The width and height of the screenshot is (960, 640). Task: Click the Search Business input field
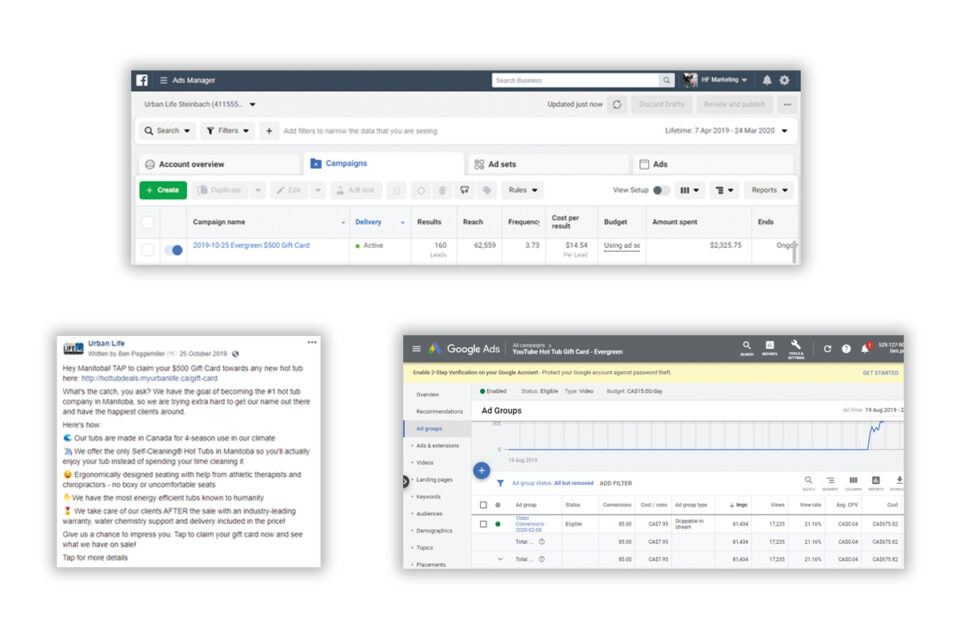[x=575, y=80]
